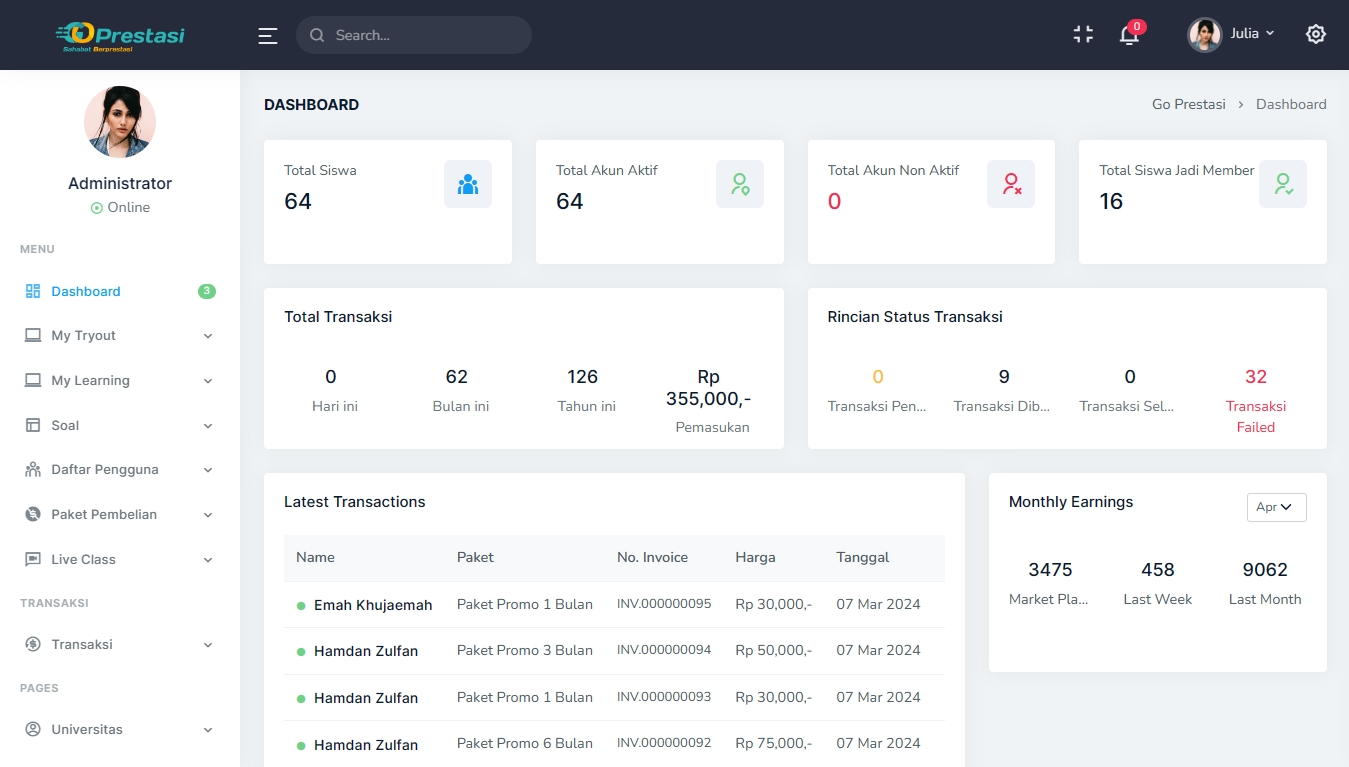
Task: Click the Rp 75,000,- price cell
Action: [x=774, y=743]
